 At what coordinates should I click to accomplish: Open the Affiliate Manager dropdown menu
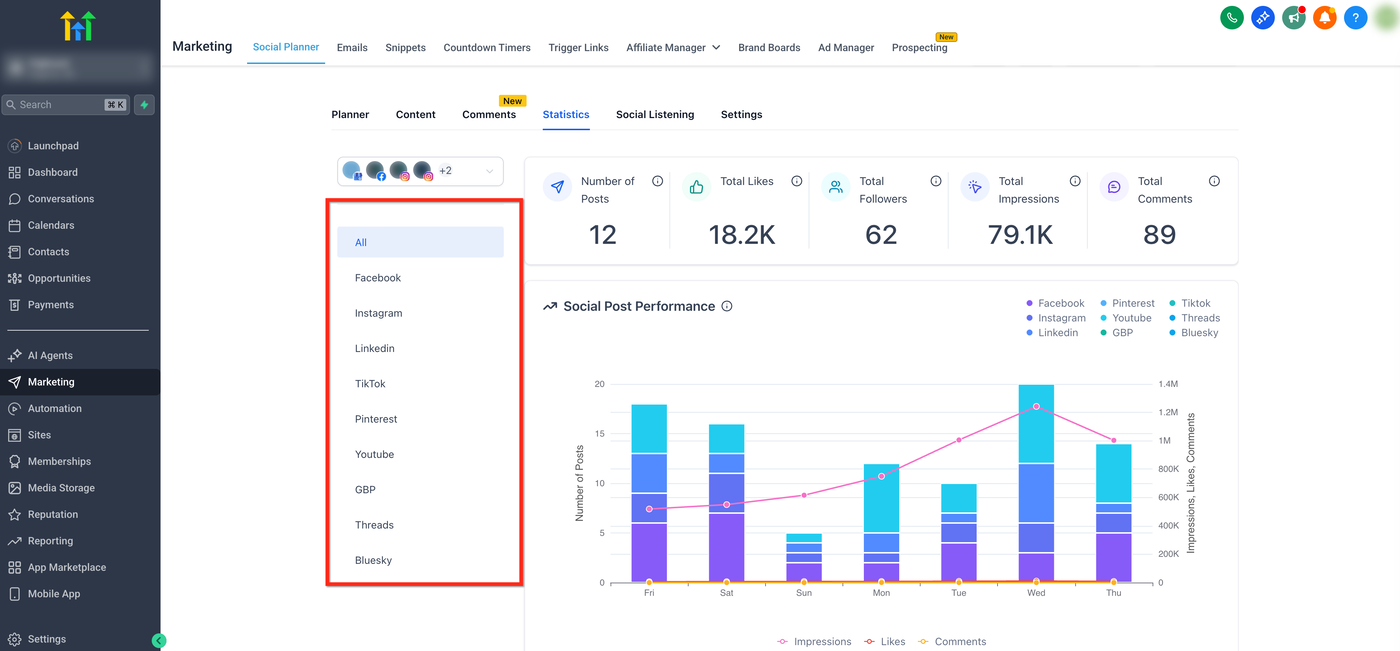pyautogui.click(x=673, y=47)
